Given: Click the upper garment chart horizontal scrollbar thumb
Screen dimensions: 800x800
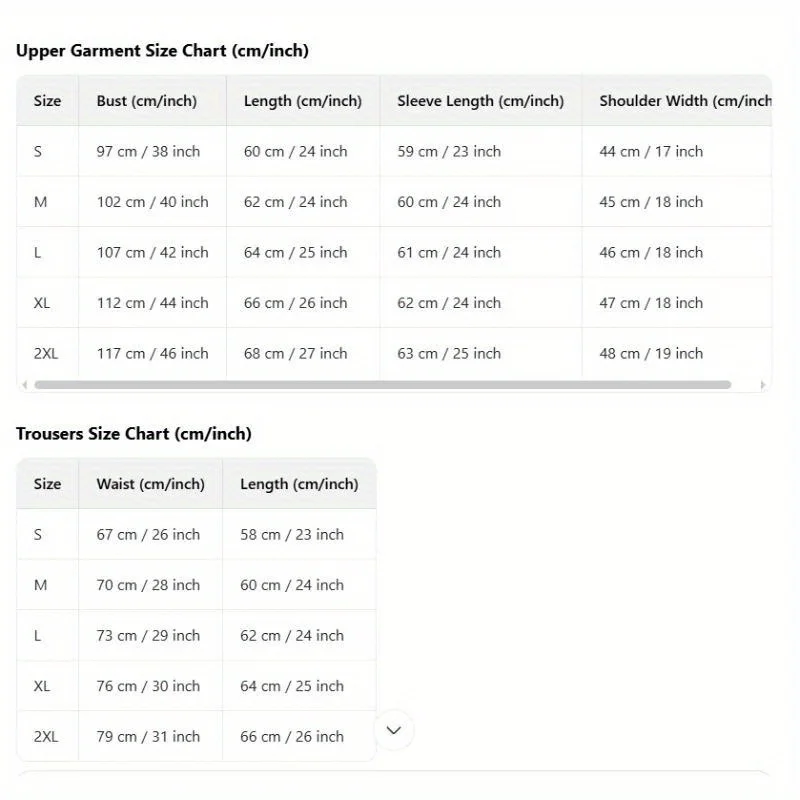Looking at the screenshot, I should click(x=382, y=385).
